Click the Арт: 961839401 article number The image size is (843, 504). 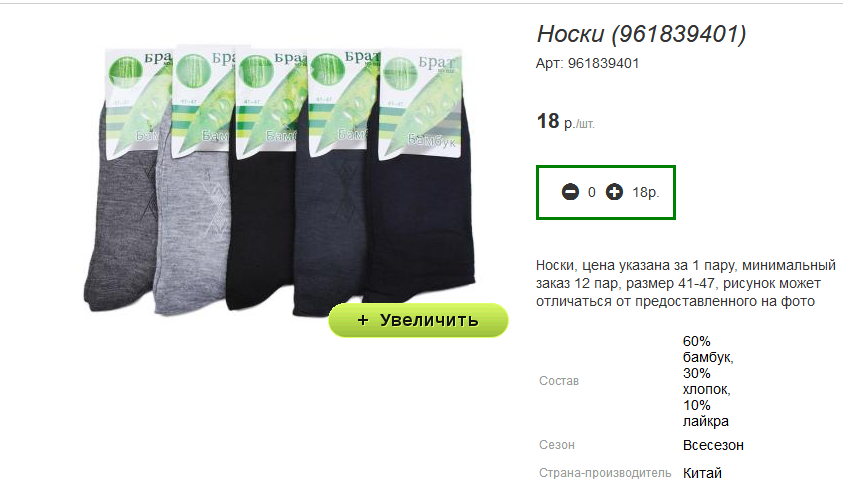coord(587,63)
